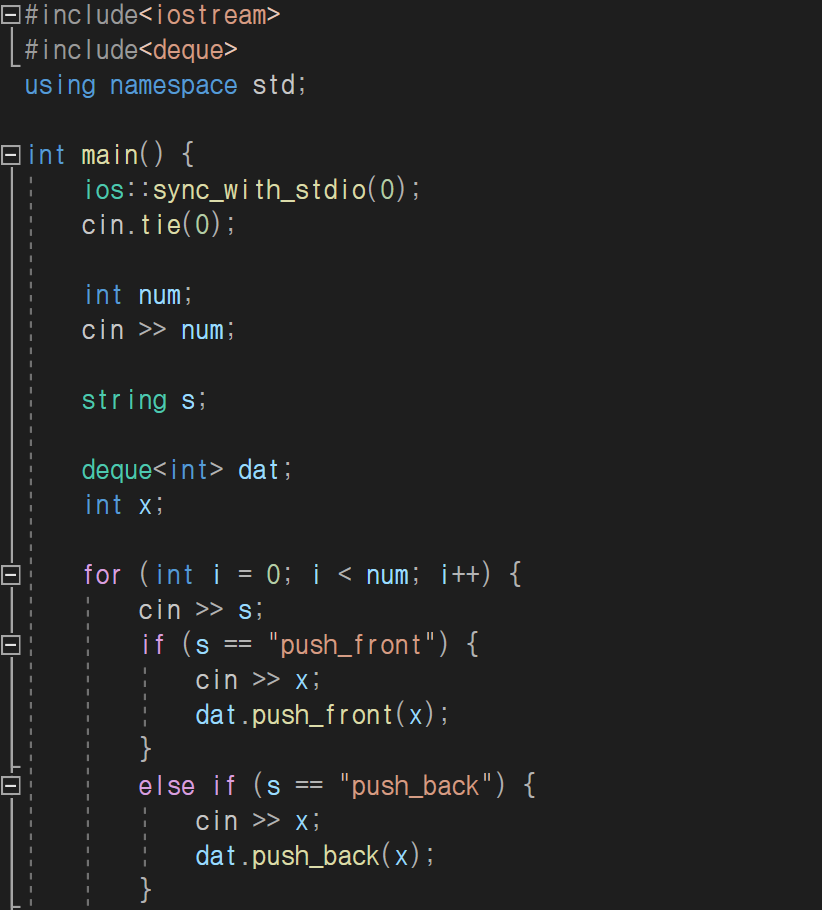Click the 'cin >> s;' statement
The image size is (822, 910).
point(201,611)
